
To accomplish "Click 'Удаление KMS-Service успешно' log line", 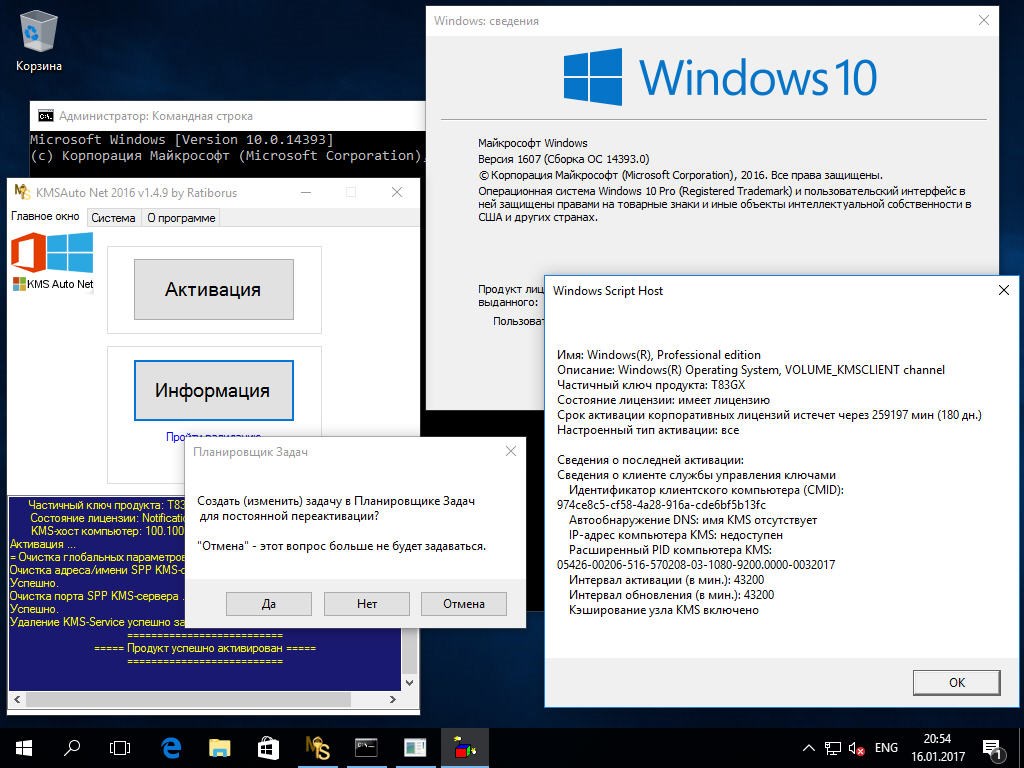I will click(x=97, y=622).
